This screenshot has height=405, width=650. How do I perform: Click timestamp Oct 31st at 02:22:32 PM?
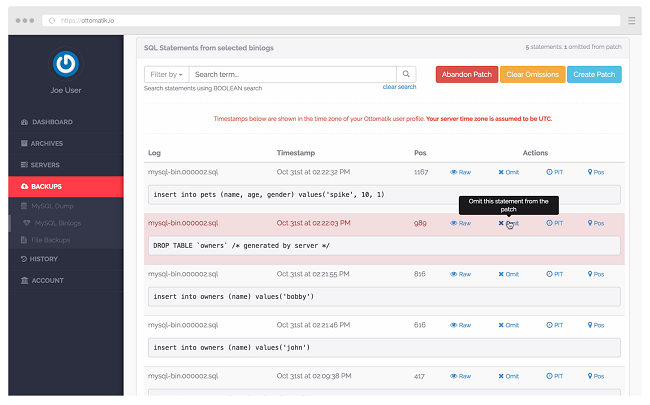pos(313,172)
